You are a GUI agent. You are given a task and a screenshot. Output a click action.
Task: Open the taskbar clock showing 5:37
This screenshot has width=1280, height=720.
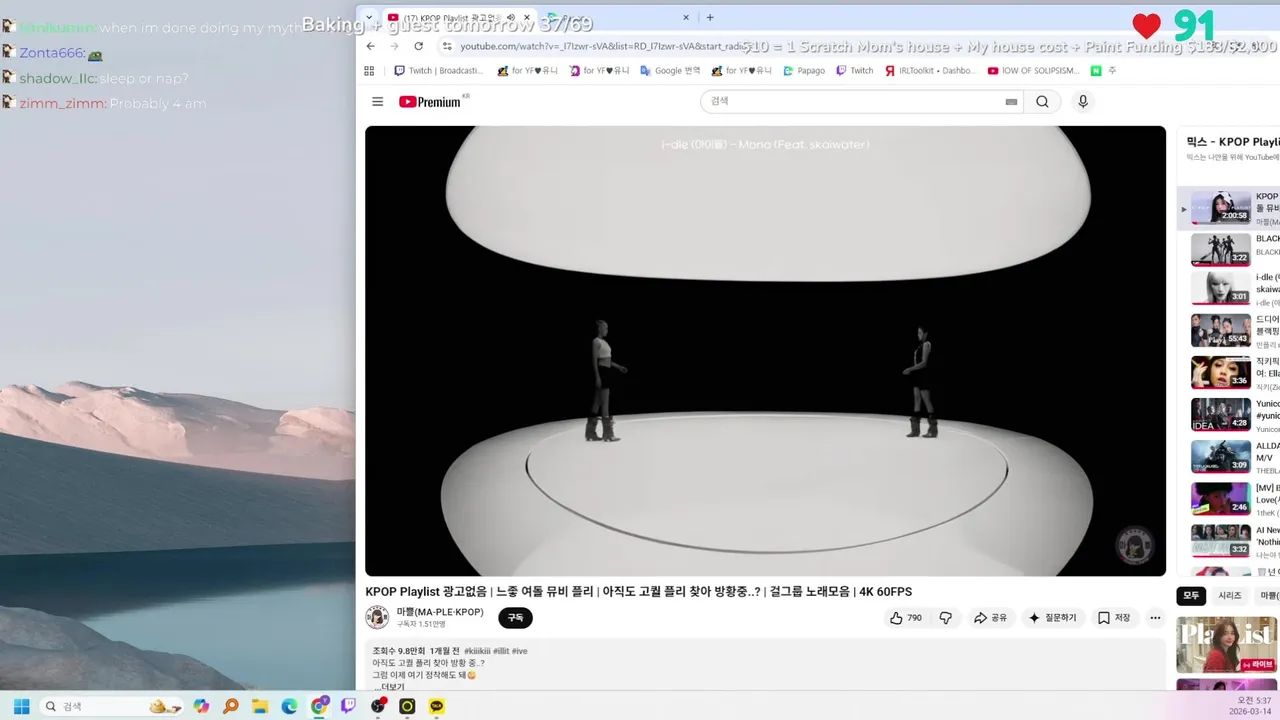(1252, 706)
